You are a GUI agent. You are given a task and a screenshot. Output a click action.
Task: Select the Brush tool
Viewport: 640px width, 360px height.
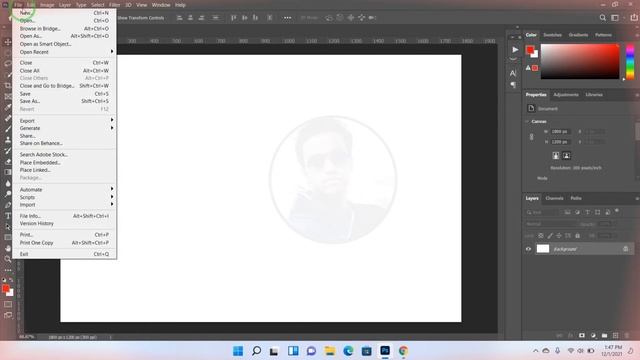(x=8, y=129)
